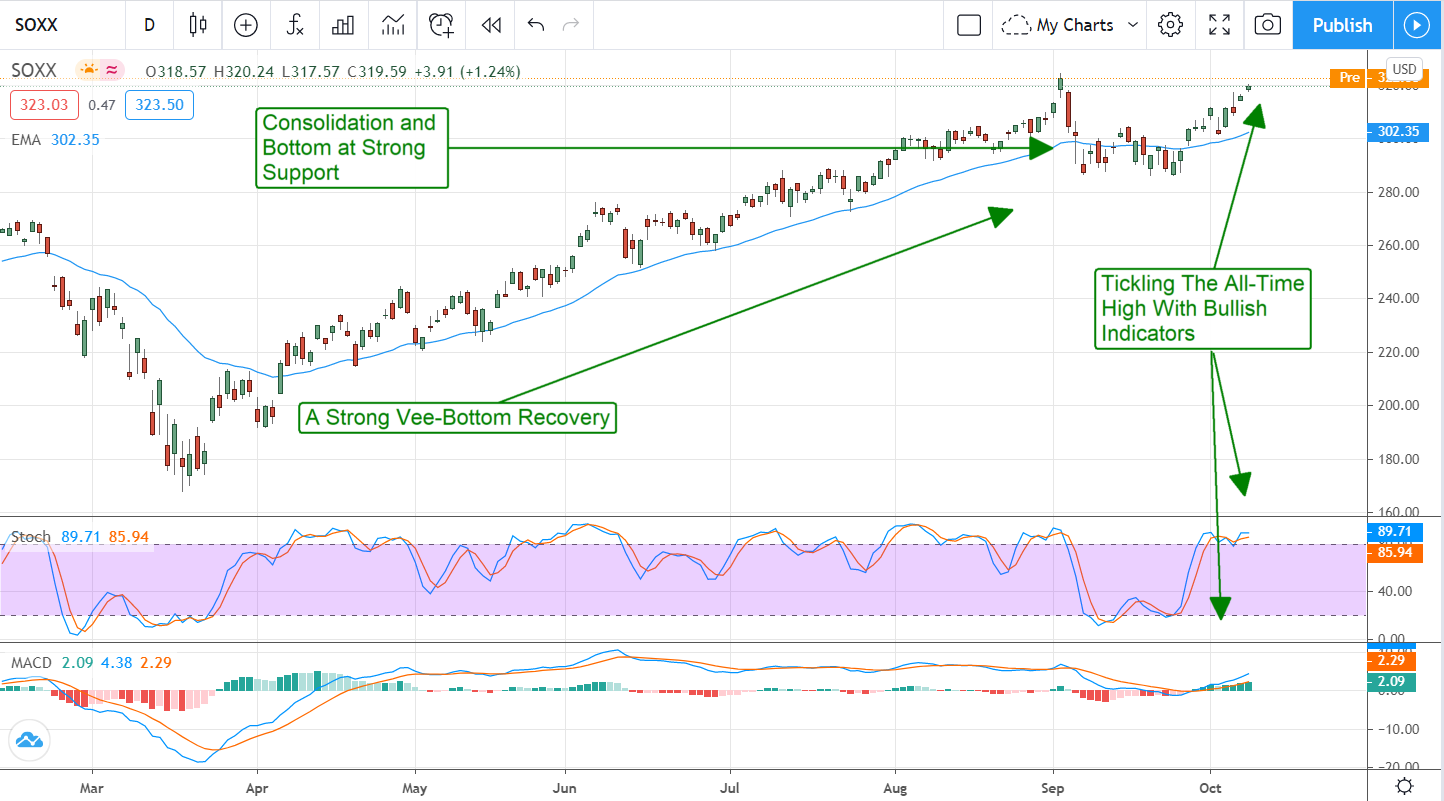This screenshot has width=1444, height=801.
Task: Open the Indicator Templates menu
Action: pos(393,25)
